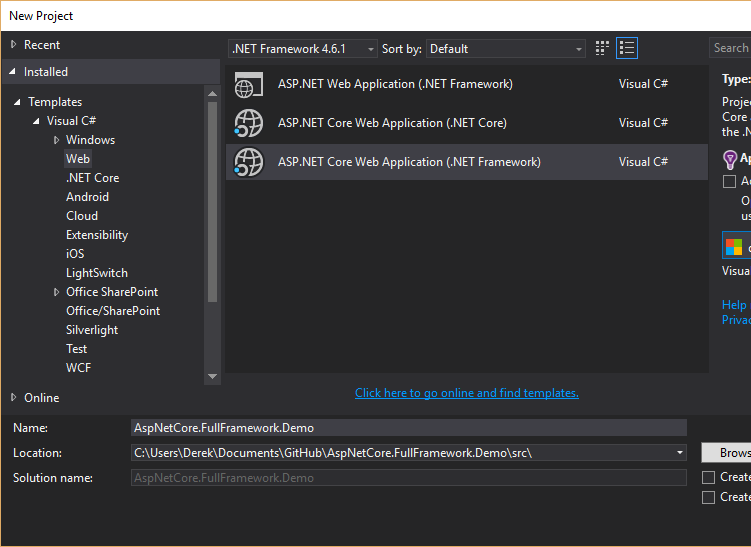Select ASP.NET Core Web Application (.NET Core) template
The height and width of the screenshot is (547, 751).
(x=467, y=123)
